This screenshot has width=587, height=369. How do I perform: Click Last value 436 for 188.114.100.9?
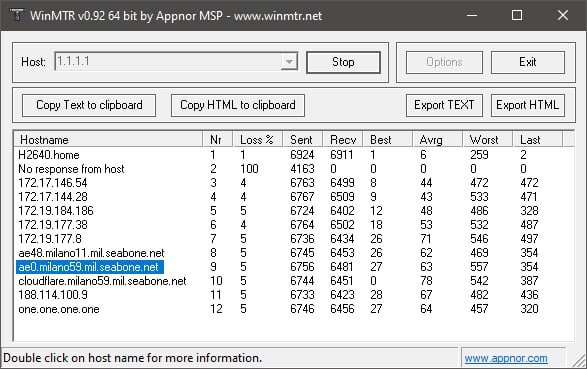click(529, 295)
